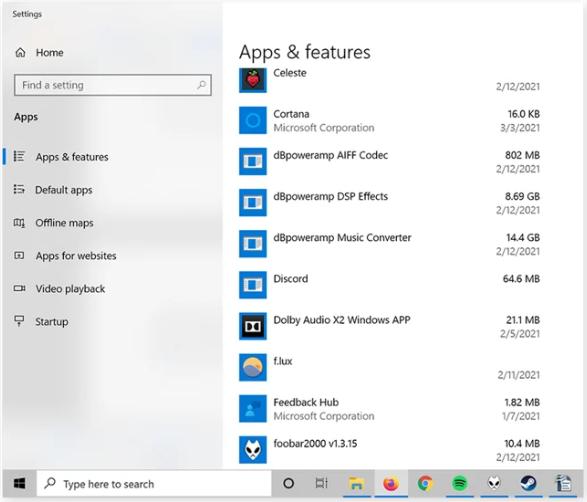Click the 3/3/2021 install date
587x502 pixels.
520,128
